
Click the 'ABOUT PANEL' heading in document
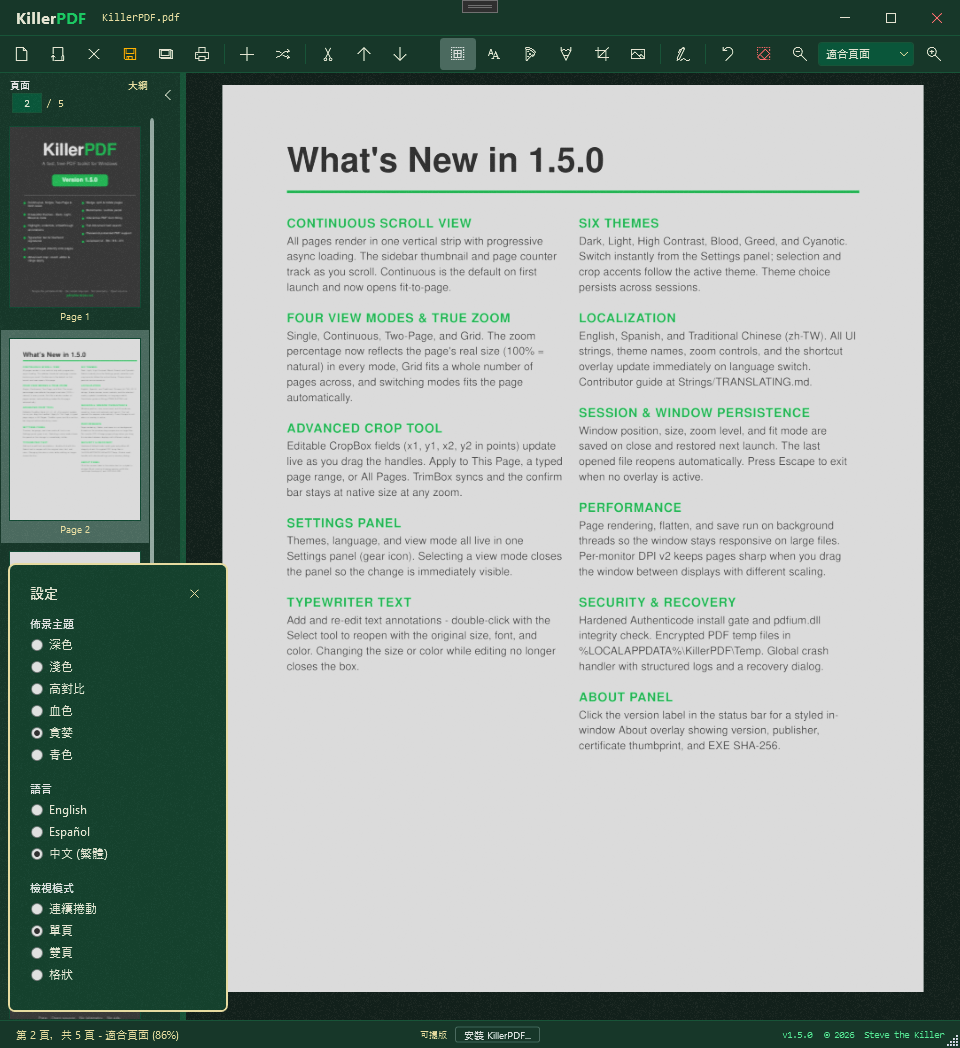coord(626,697)
